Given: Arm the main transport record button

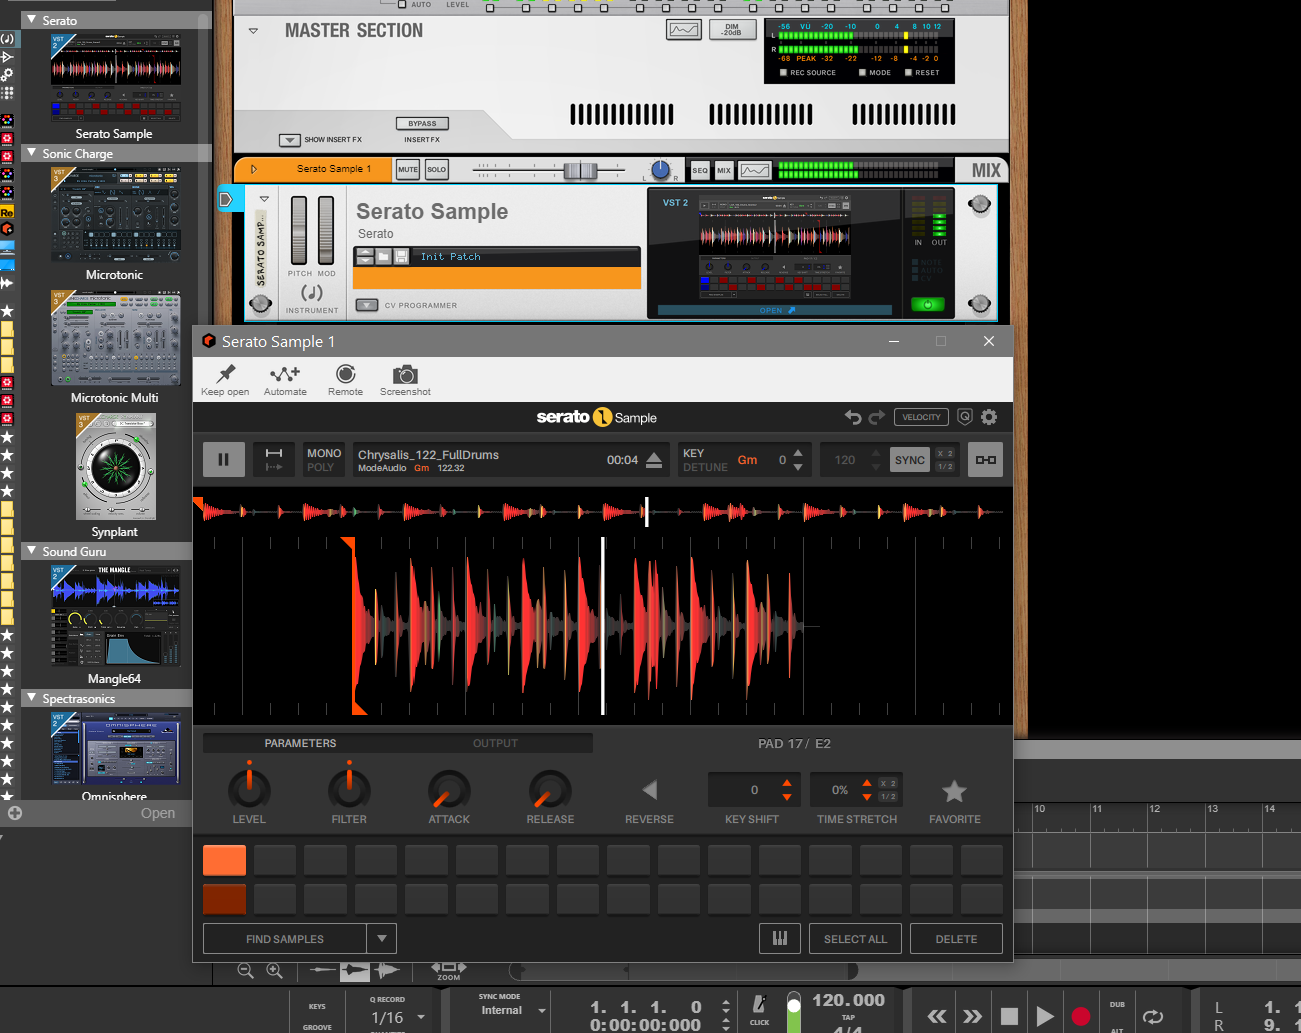Looking at the screenshot, I should [x=1080, y=1016].
